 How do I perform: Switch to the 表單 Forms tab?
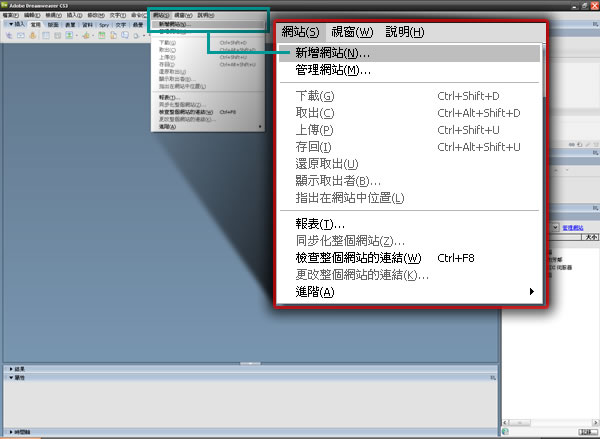[x=70, y=25]
